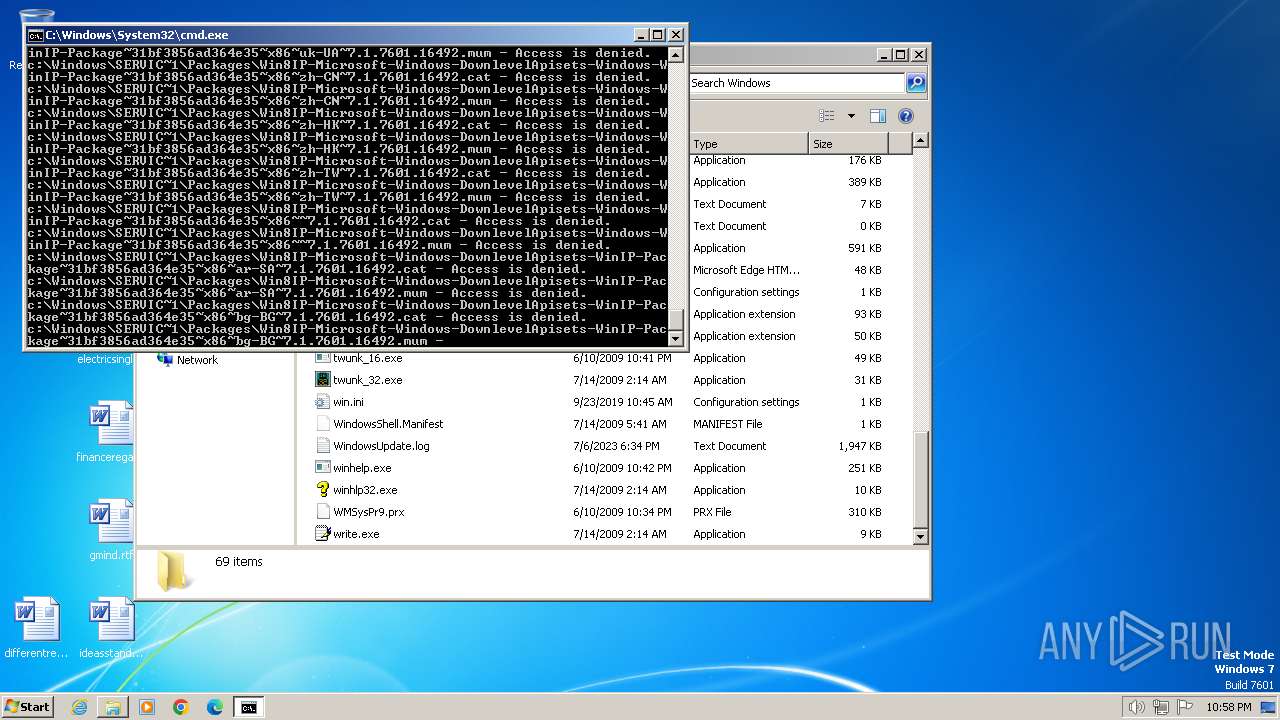
Task: Maximize the Explorer window
Action: click(900, 55)
